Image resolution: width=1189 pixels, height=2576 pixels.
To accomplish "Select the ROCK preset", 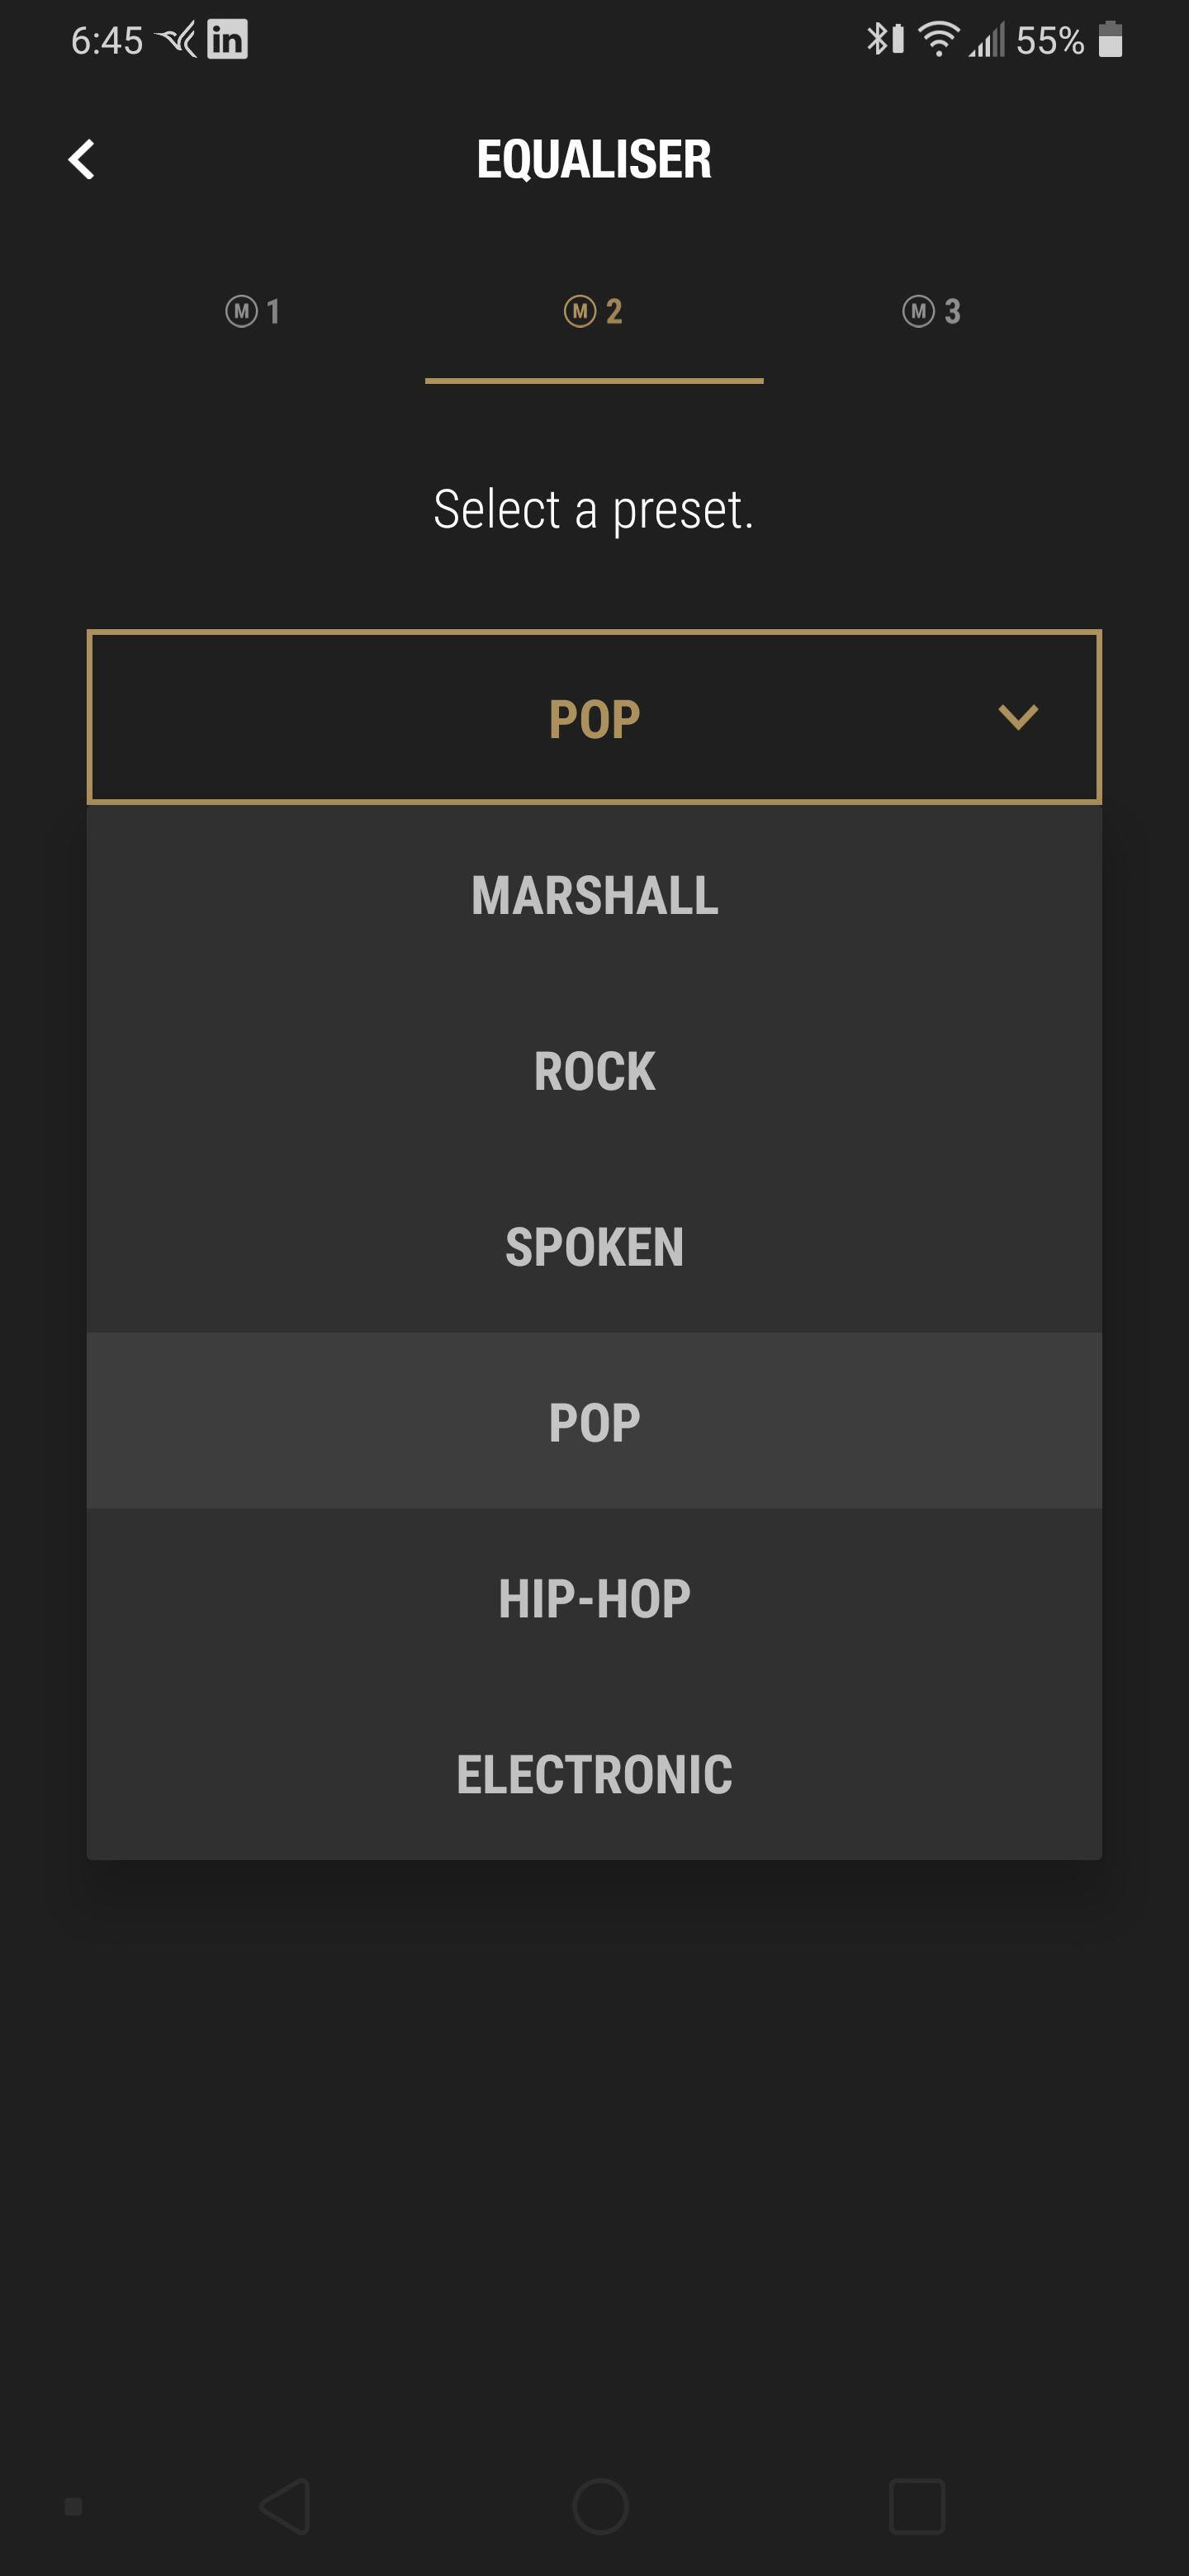I will point(594,1071).
